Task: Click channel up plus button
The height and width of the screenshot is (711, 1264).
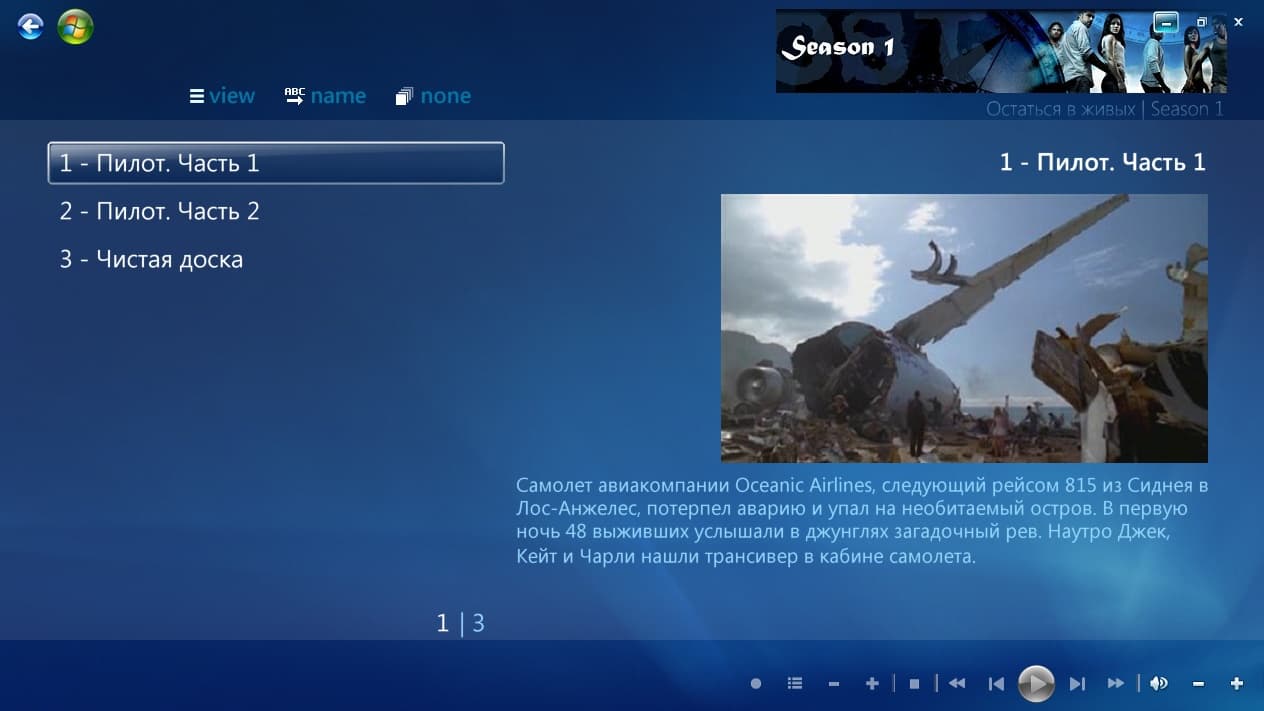Action: point(872,684)
